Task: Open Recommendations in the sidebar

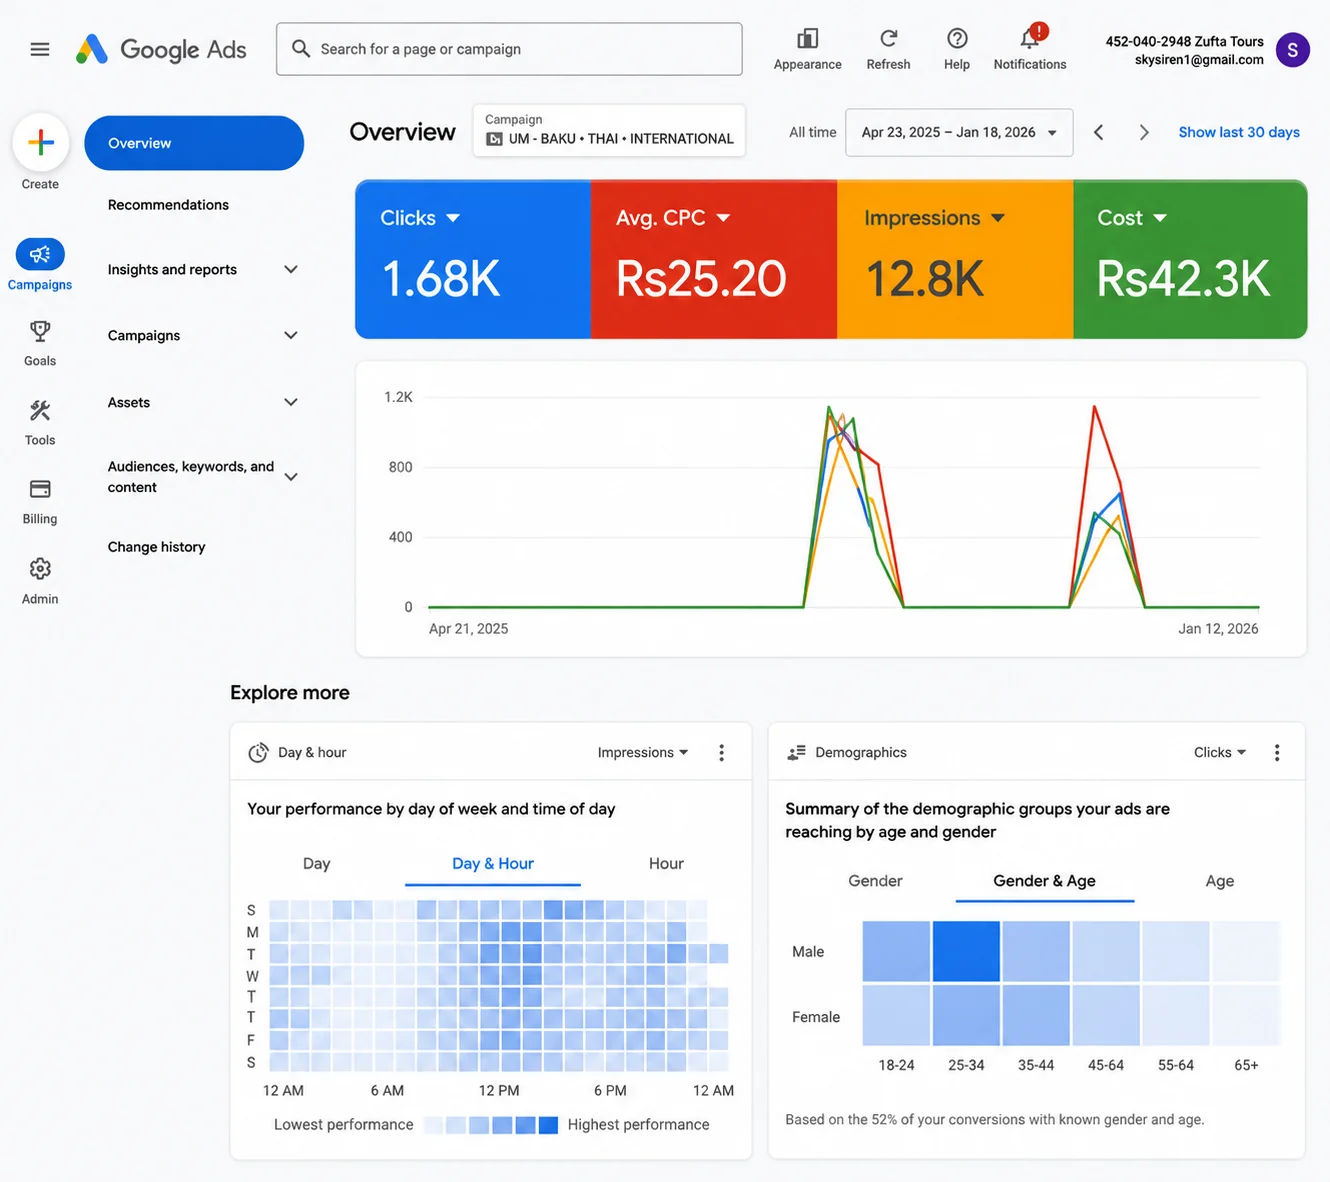Action: point(168,205)
